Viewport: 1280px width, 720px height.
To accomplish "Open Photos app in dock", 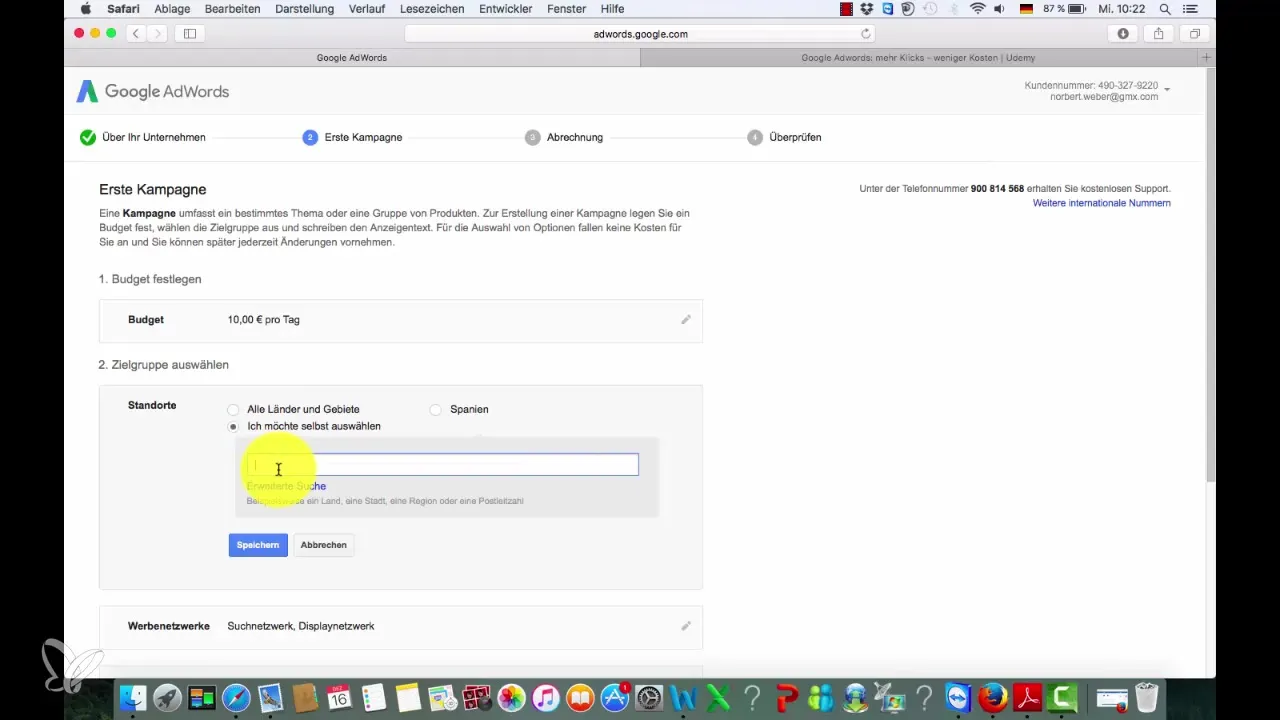I will pos(512,697).
